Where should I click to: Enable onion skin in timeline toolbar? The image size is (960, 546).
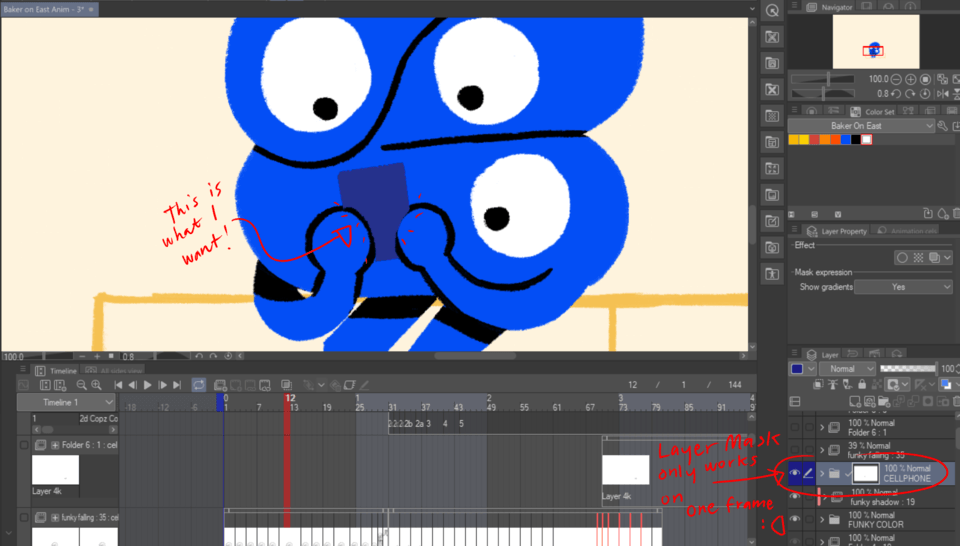(x=286, y=385)
